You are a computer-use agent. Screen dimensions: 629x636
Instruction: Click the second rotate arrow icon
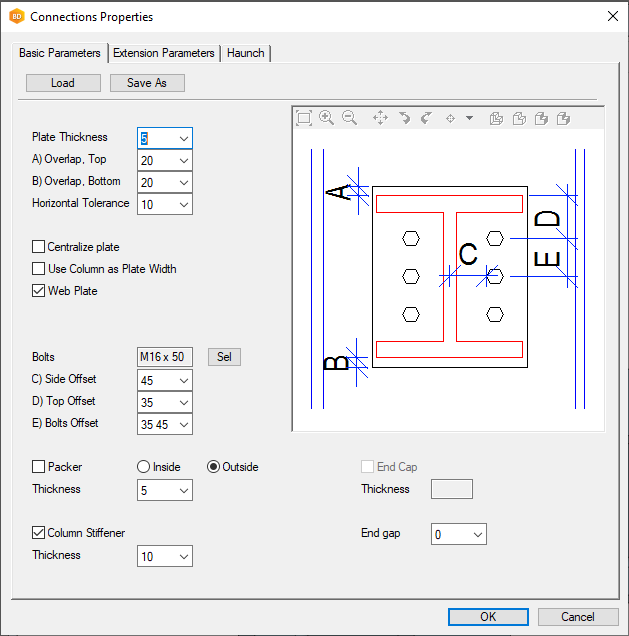point(426,118)
